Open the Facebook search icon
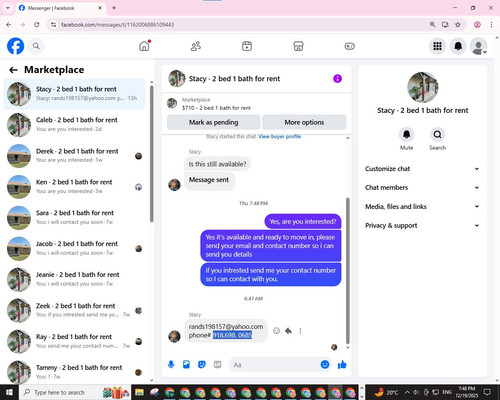The height and width of the screenshot is (400, 500). (x=36, y=46)
